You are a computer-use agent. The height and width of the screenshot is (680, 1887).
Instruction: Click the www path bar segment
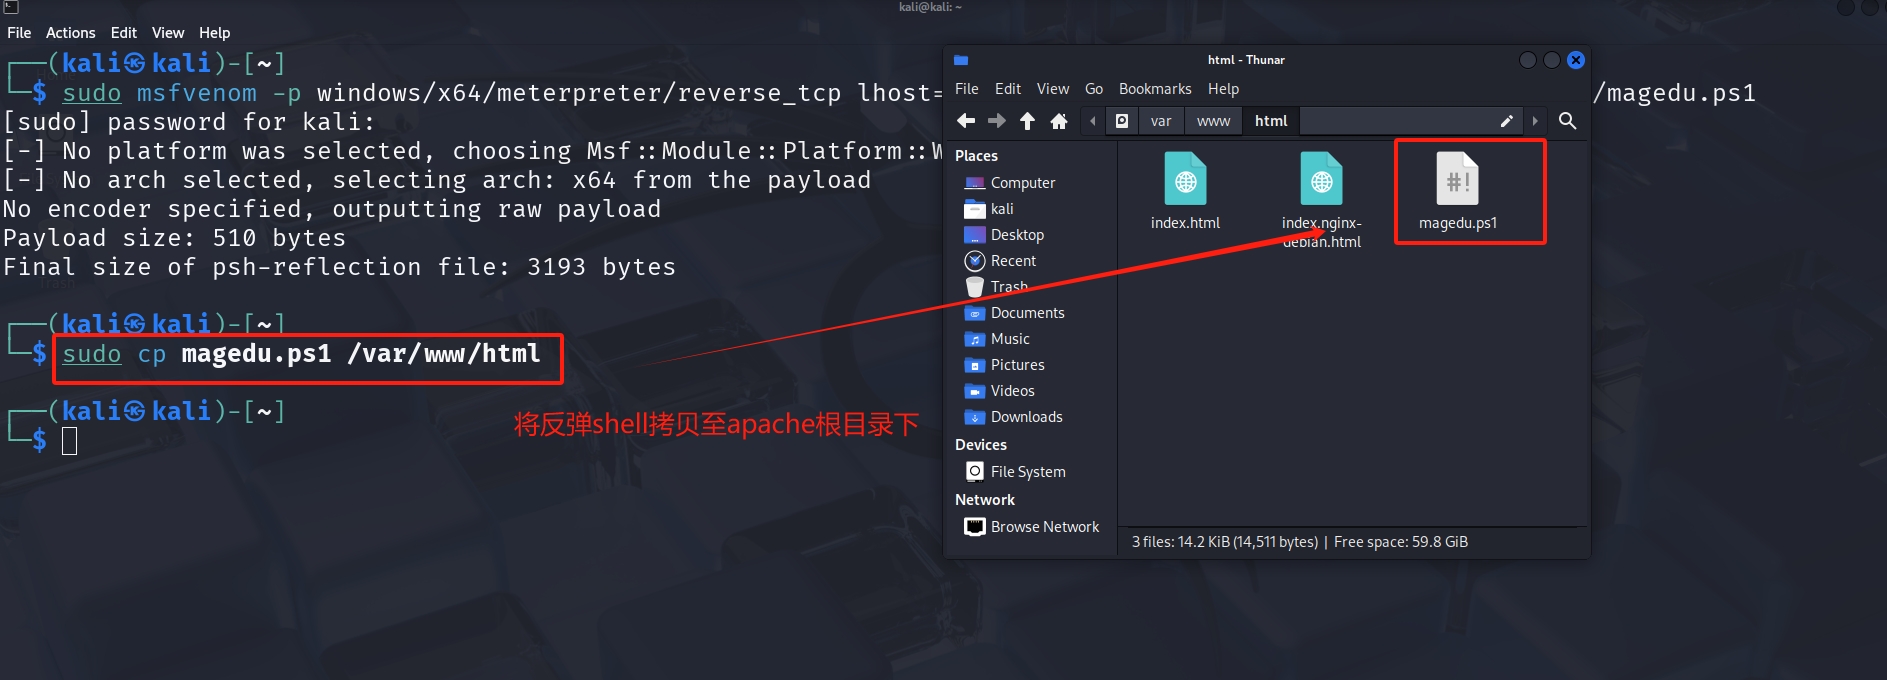point(1213,121)
